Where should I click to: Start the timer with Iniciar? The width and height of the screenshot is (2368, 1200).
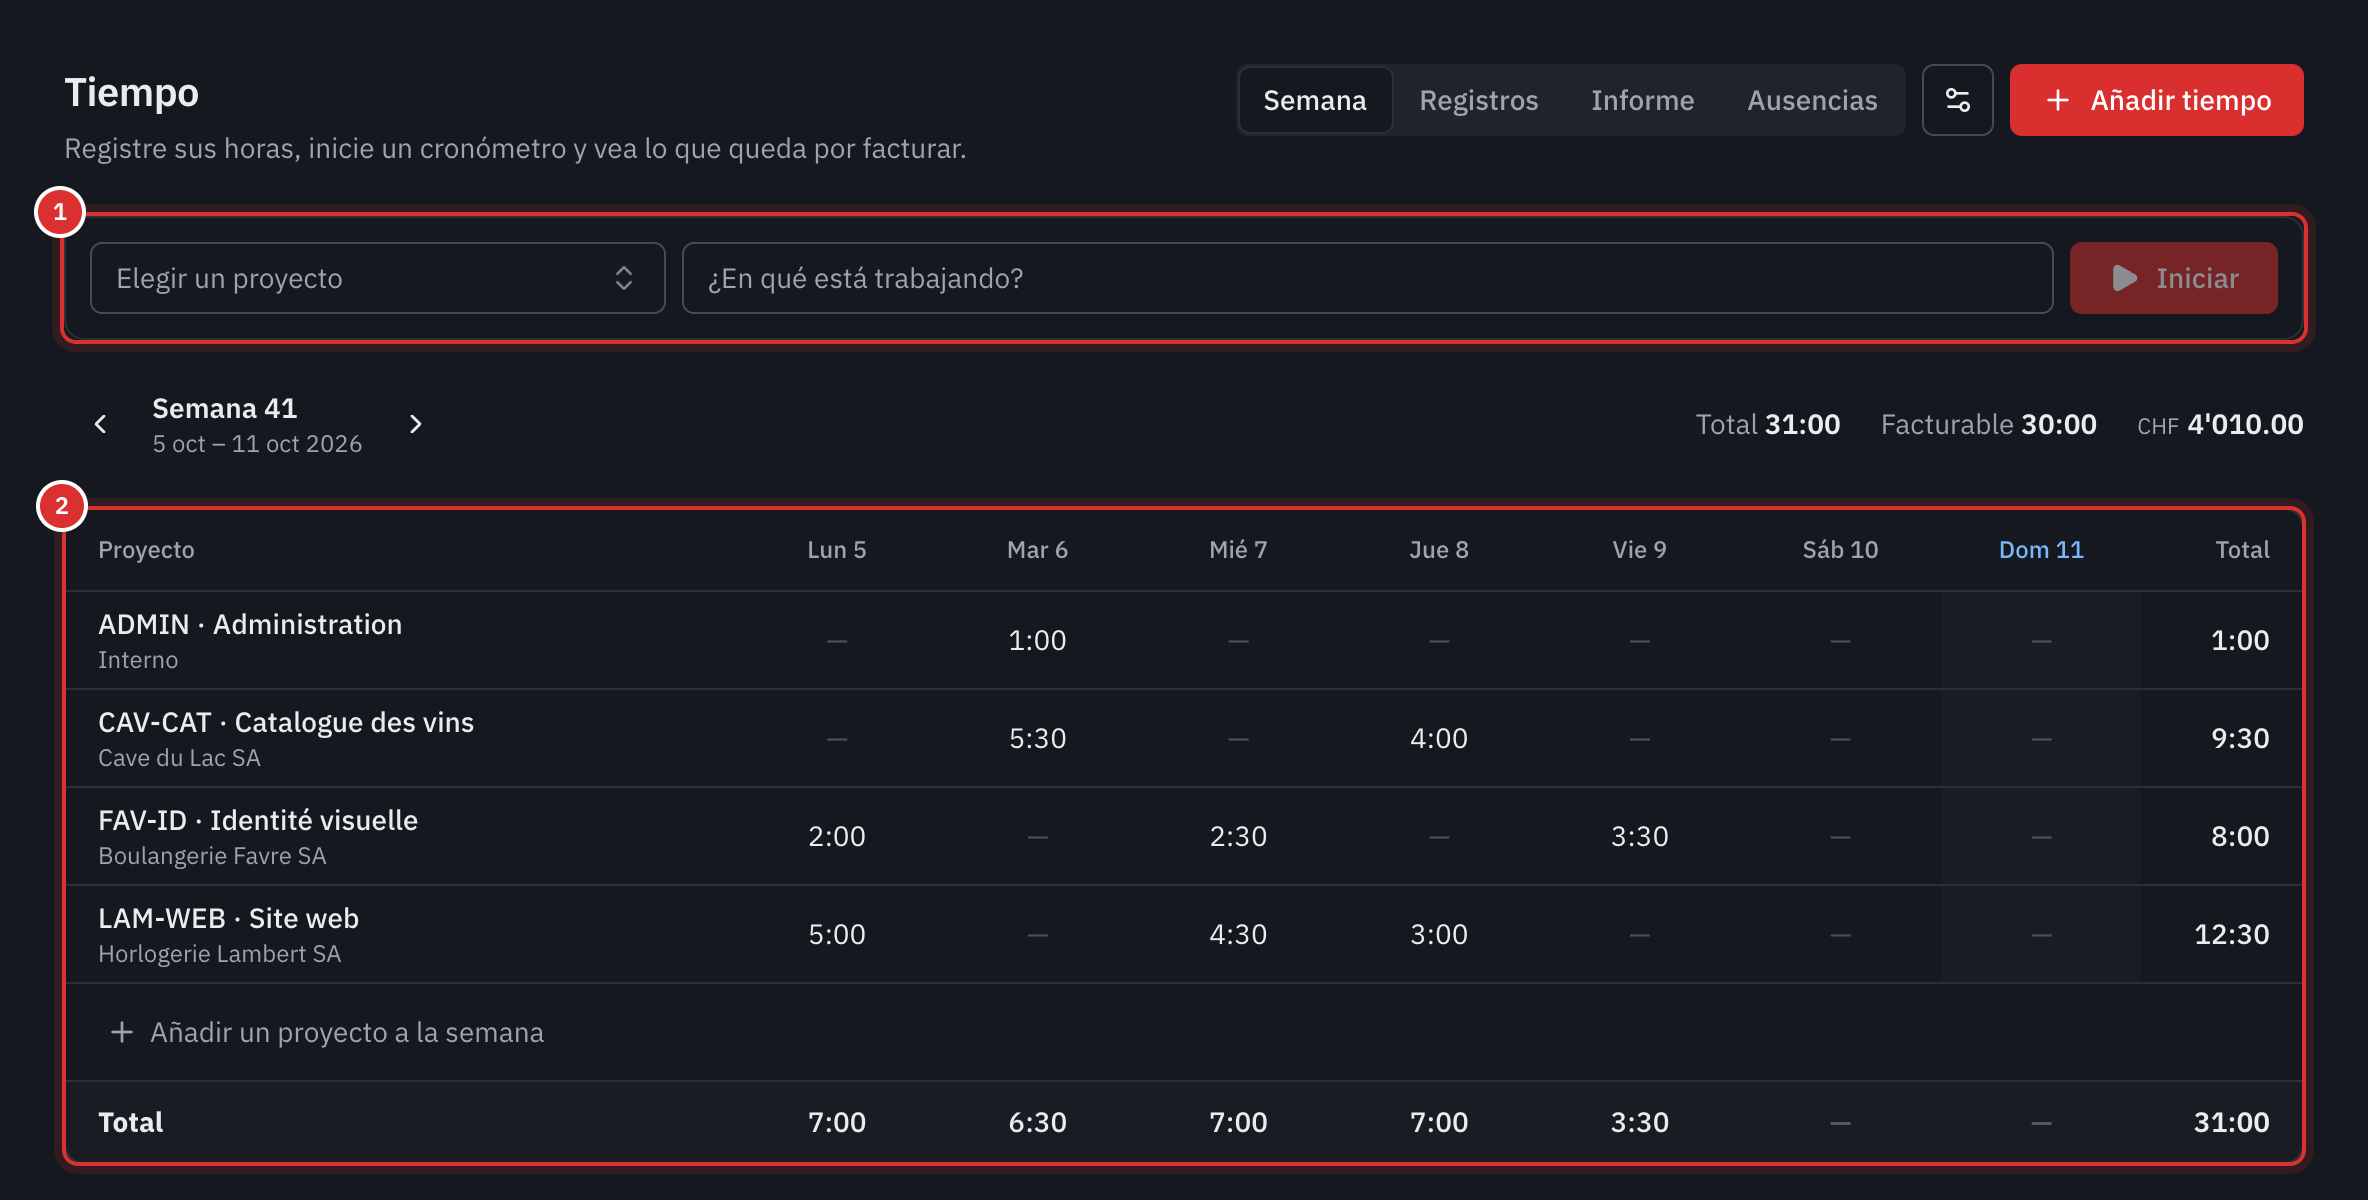point(2173,278)
